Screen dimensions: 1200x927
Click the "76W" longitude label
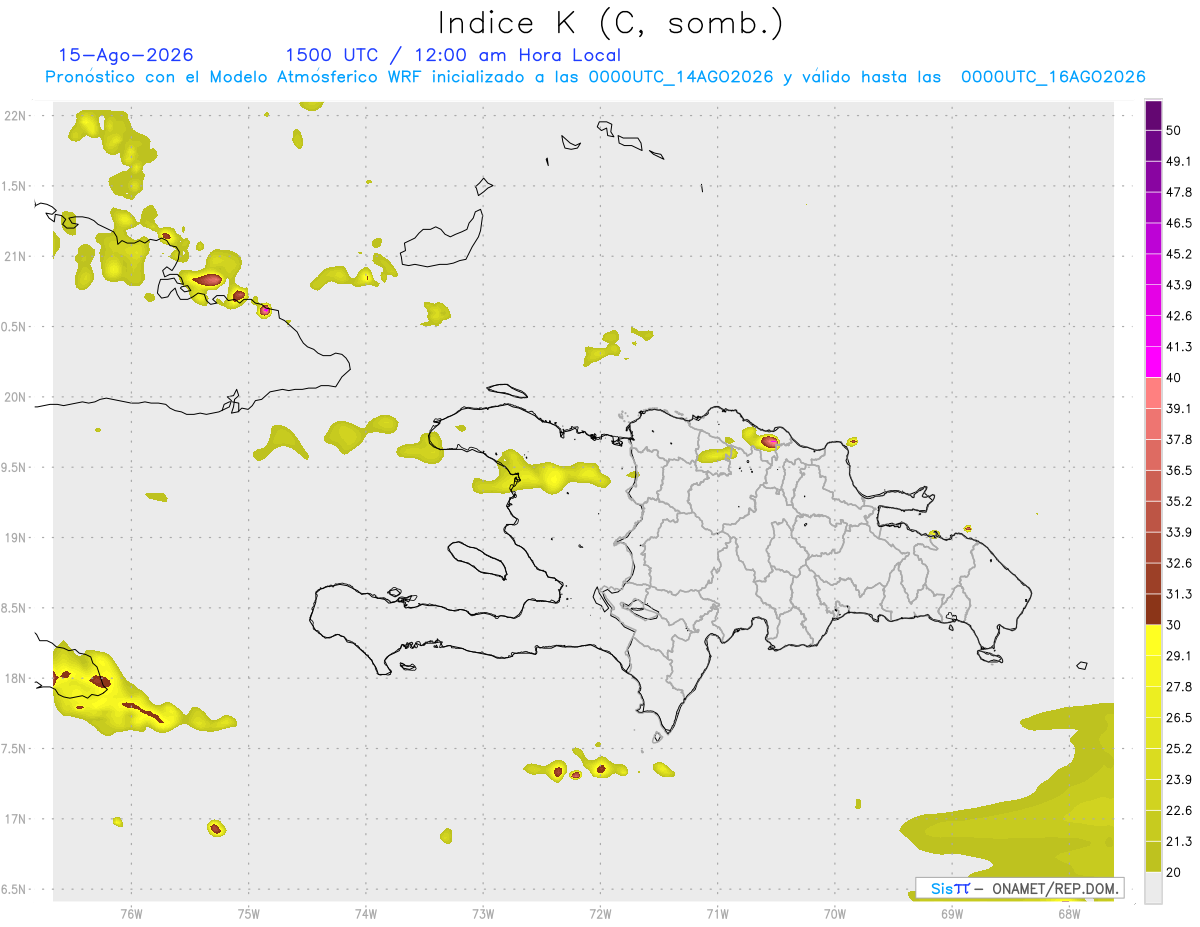click(131, 913)
